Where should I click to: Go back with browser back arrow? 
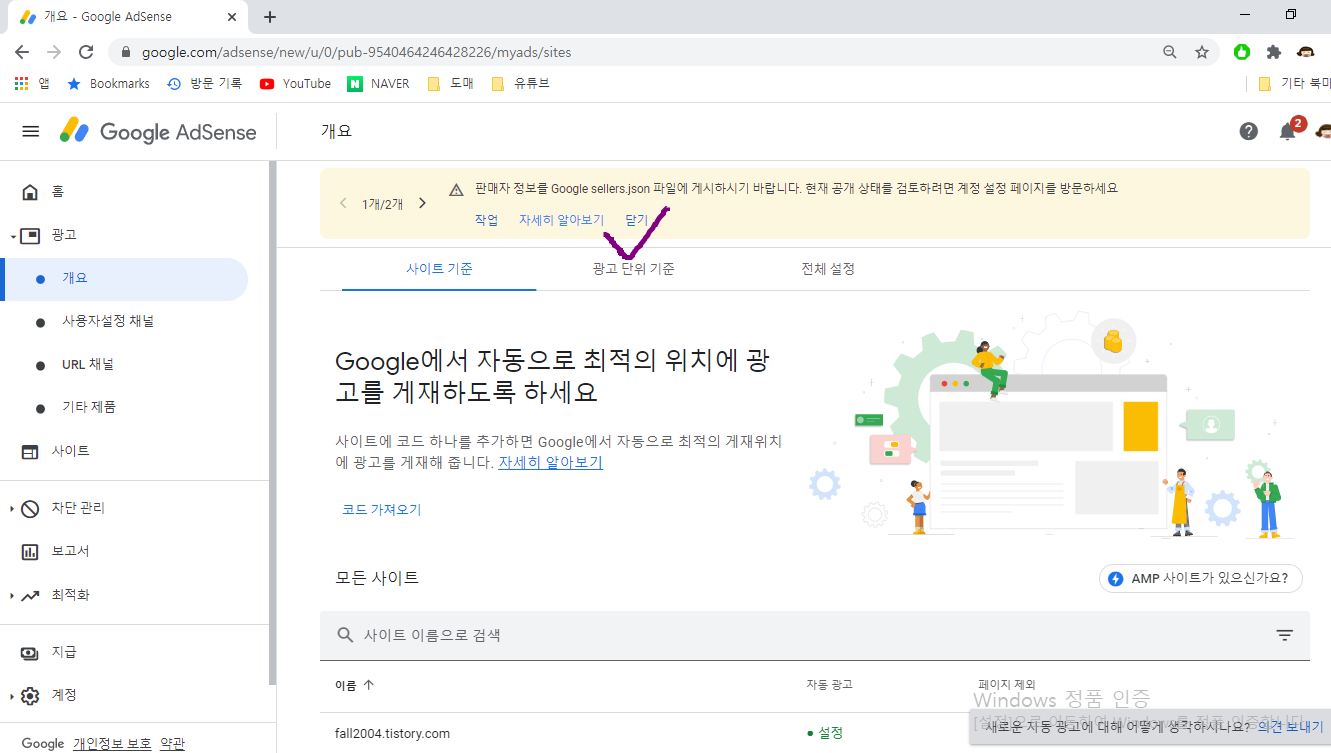(22, 52)
